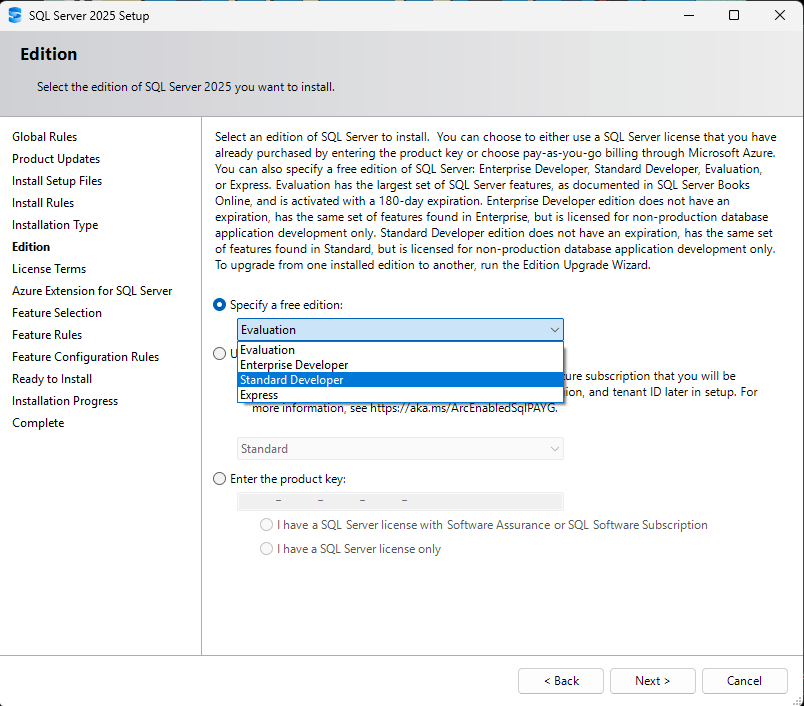Select the 'Enter the product key' radio button
This screenshot has width=804, height=706.
tap(220, 479)
